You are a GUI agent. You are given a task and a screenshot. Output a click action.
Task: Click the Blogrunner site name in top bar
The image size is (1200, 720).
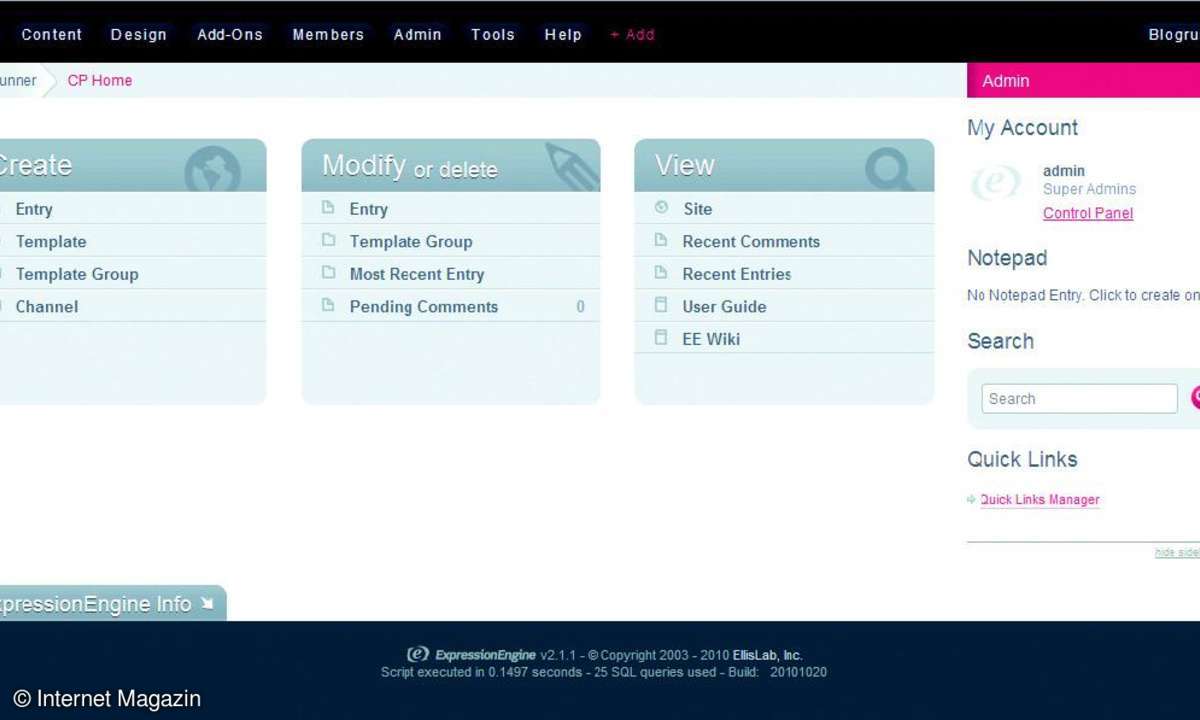pos(1173,34)
